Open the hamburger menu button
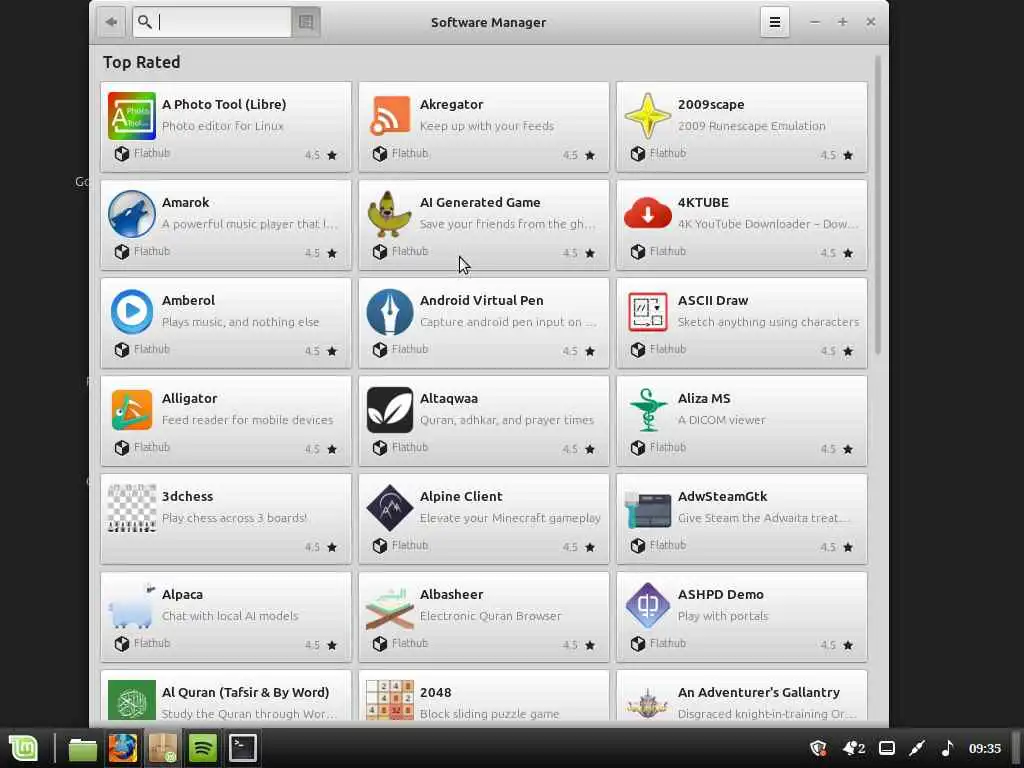Screen dimensions: 1024x768 pos(775,22)
